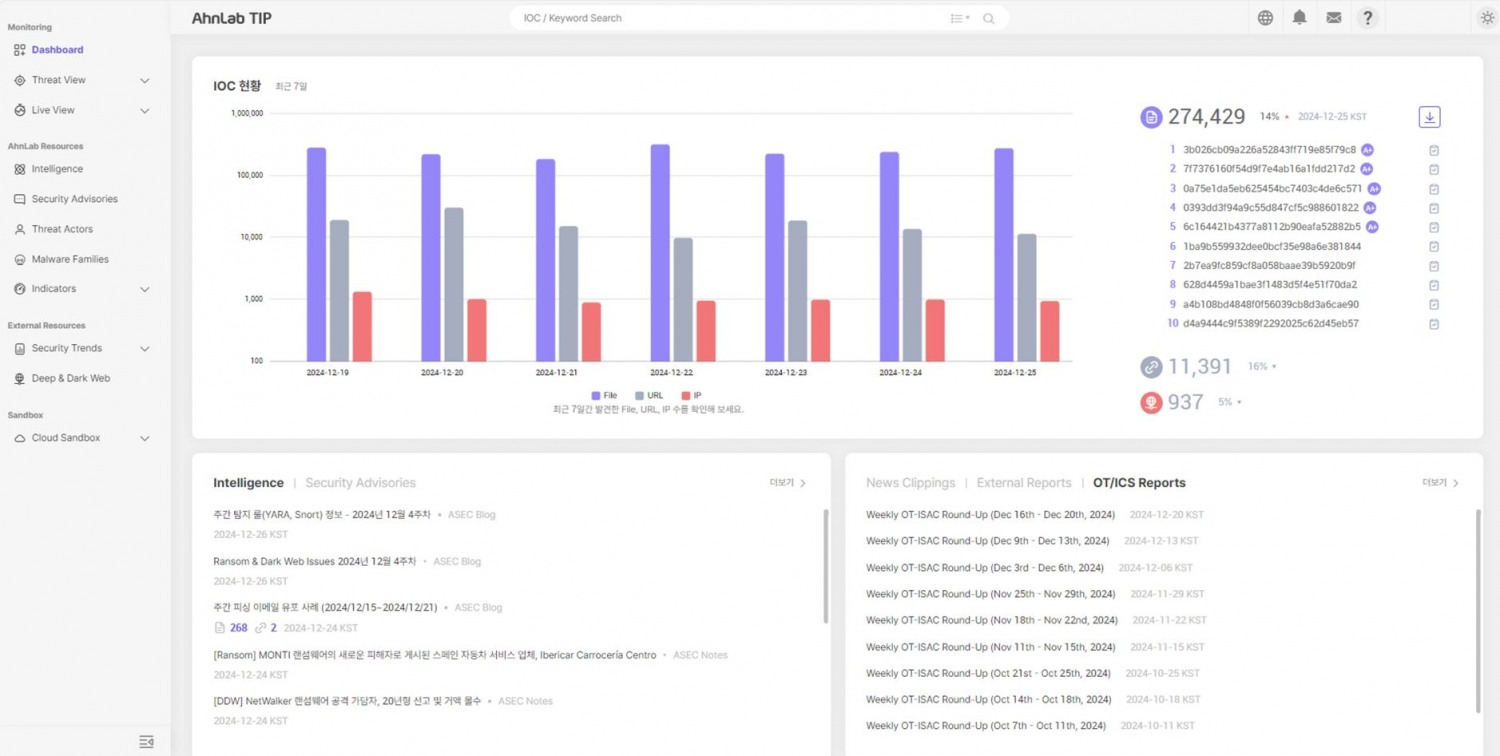This screenshot has height=756, width=1500.
Task: Click the Malware Families icon in the sidebar
Action: coord(20,259)
